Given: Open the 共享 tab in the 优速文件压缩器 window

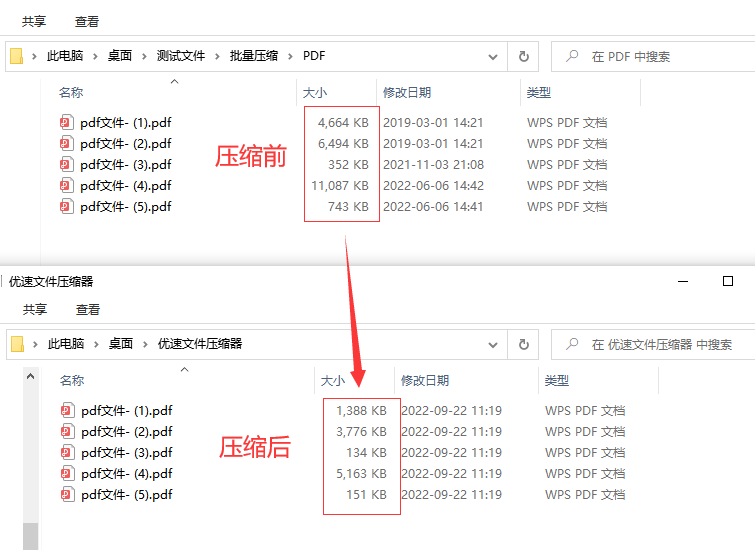Looking at the screenshot, I should tap(35, 310).
